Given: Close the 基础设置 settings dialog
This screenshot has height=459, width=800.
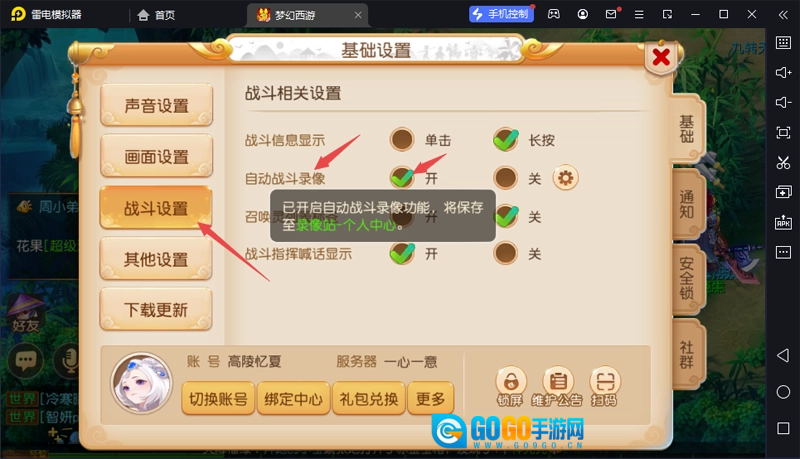Looking at the screenshot, I should tap(661, 57).
